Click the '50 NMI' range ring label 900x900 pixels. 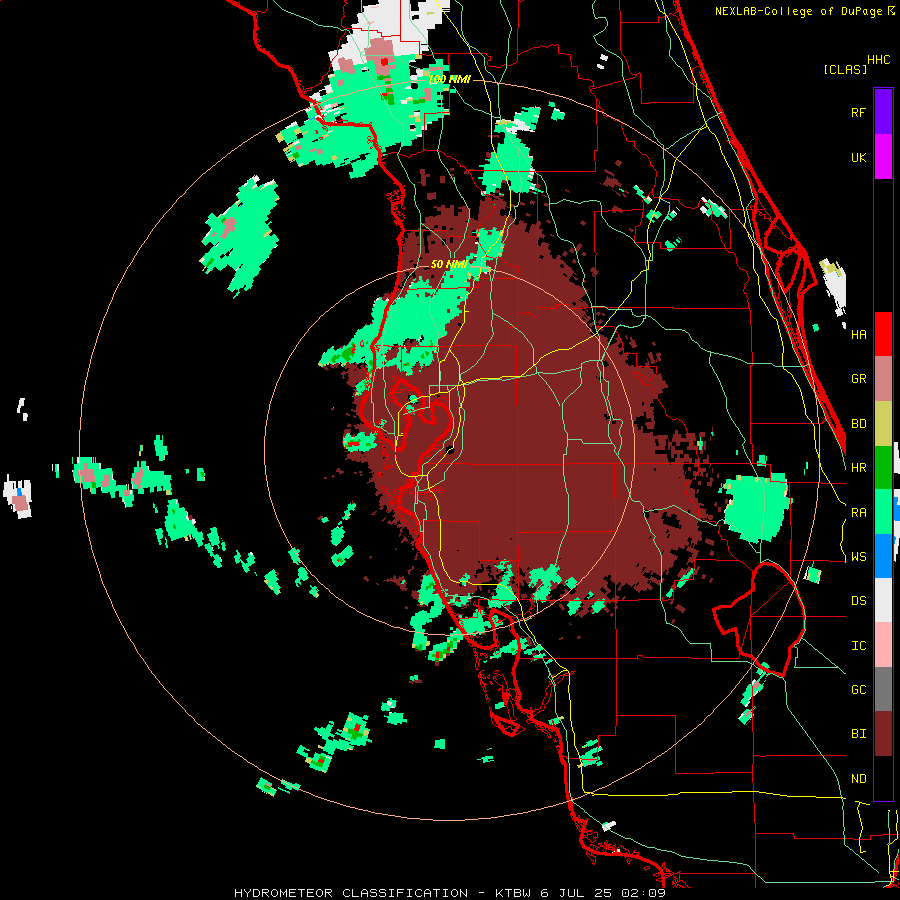(x=449, y=264)
